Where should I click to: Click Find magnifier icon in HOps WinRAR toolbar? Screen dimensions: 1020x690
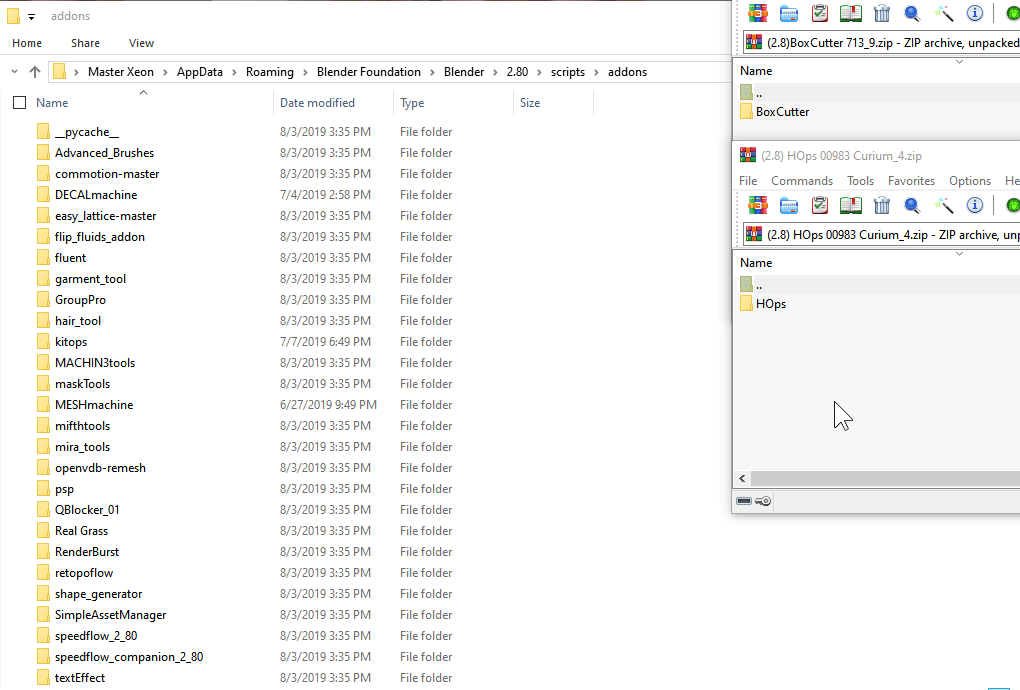click(912, 206)
